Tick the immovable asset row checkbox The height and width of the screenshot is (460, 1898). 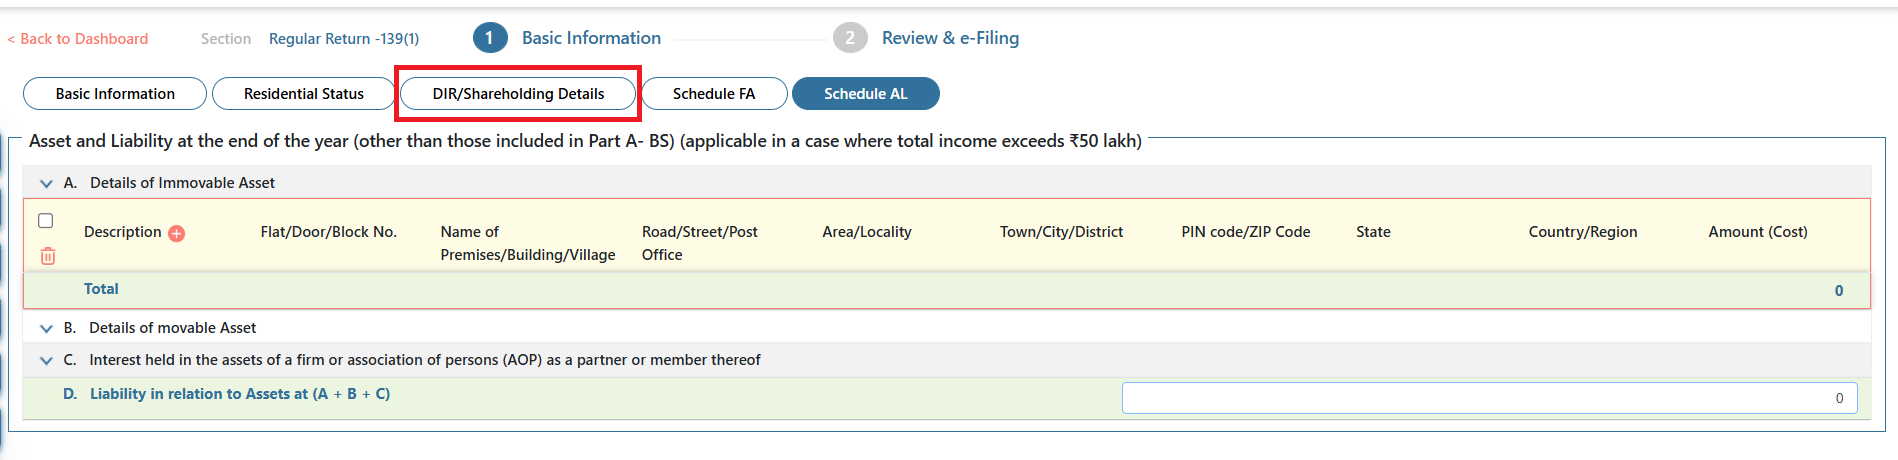[45, 220]
